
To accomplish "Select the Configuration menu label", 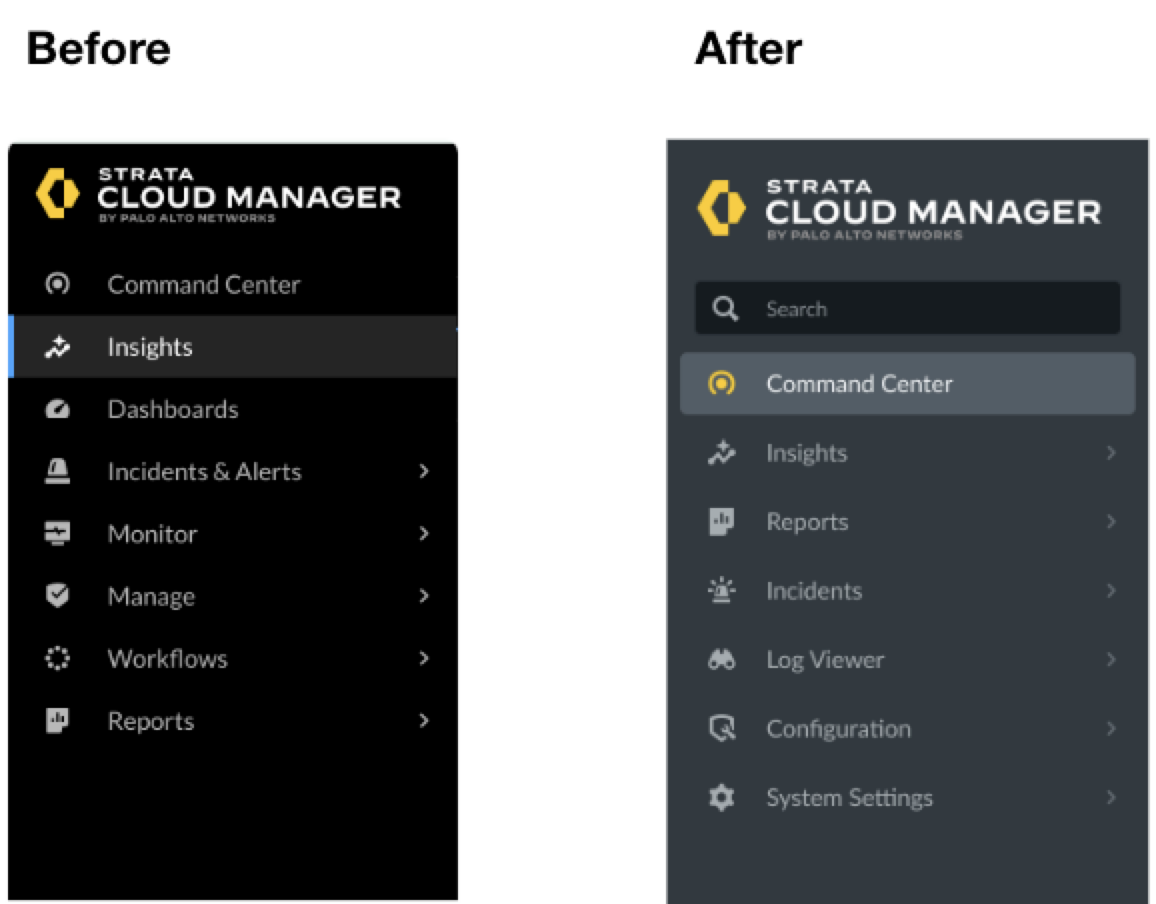I will 838,729.
